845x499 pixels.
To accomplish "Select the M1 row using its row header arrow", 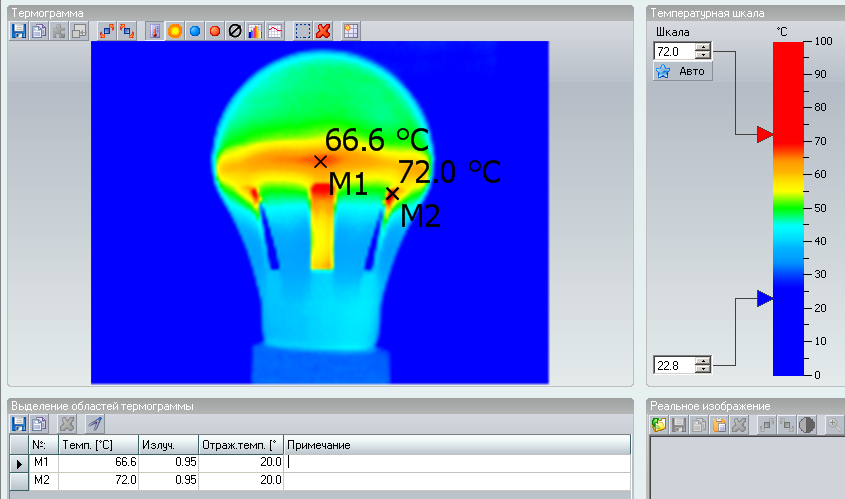I will coord(19,463).
